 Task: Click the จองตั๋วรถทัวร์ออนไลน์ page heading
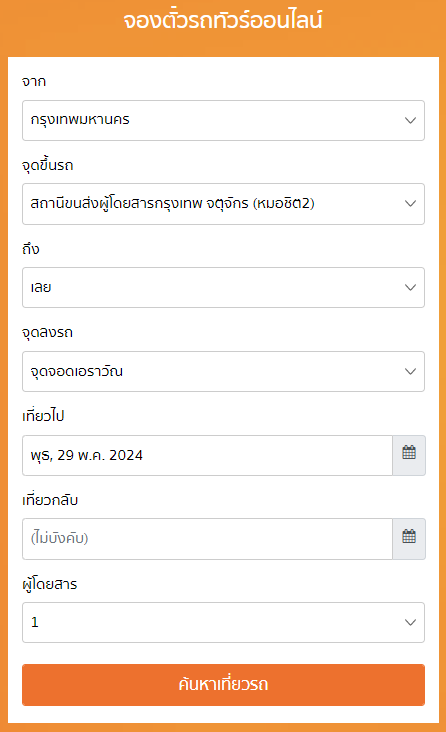coord(223,21)
